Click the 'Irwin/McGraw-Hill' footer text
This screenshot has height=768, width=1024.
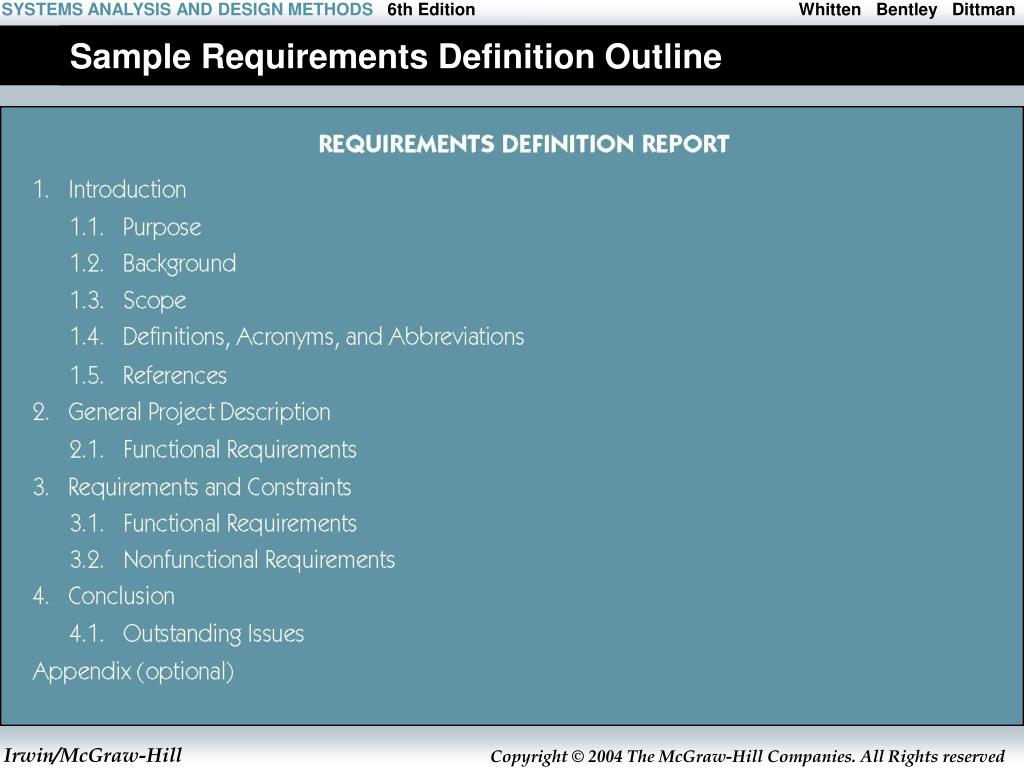[93, 755]
